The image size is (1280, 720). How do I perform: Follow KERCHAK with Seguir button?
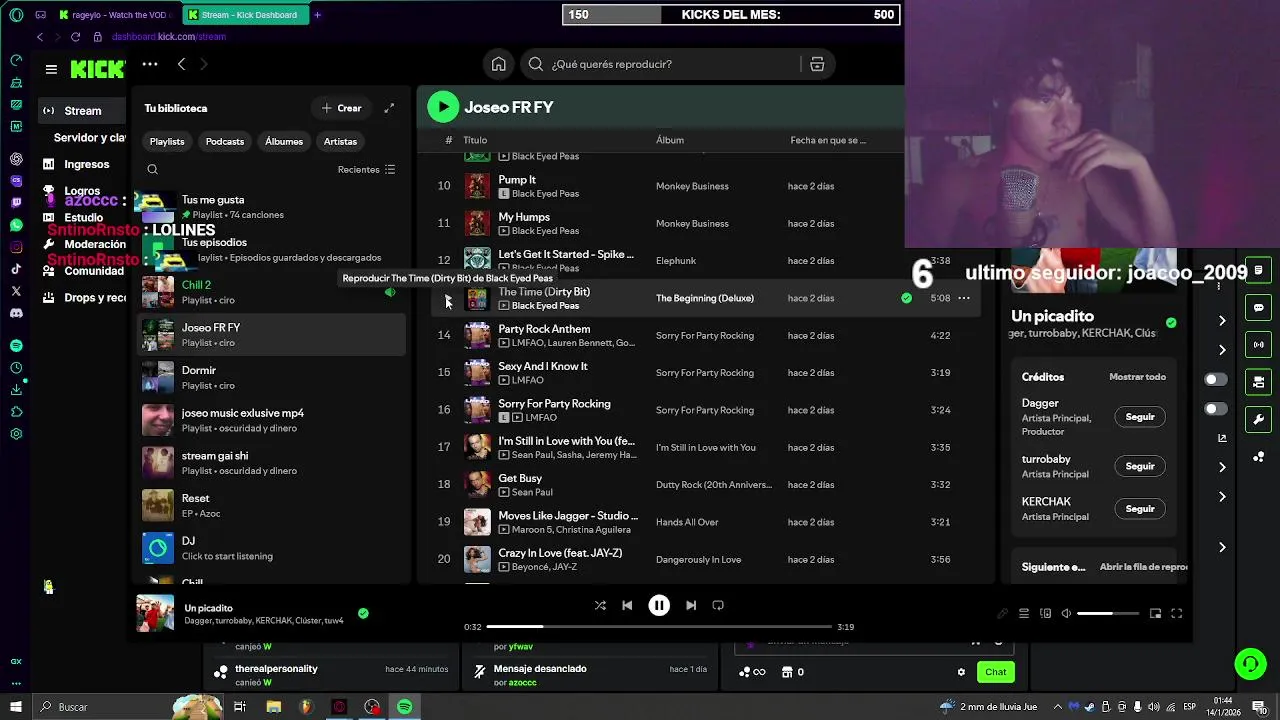[x=1140, y=509]
